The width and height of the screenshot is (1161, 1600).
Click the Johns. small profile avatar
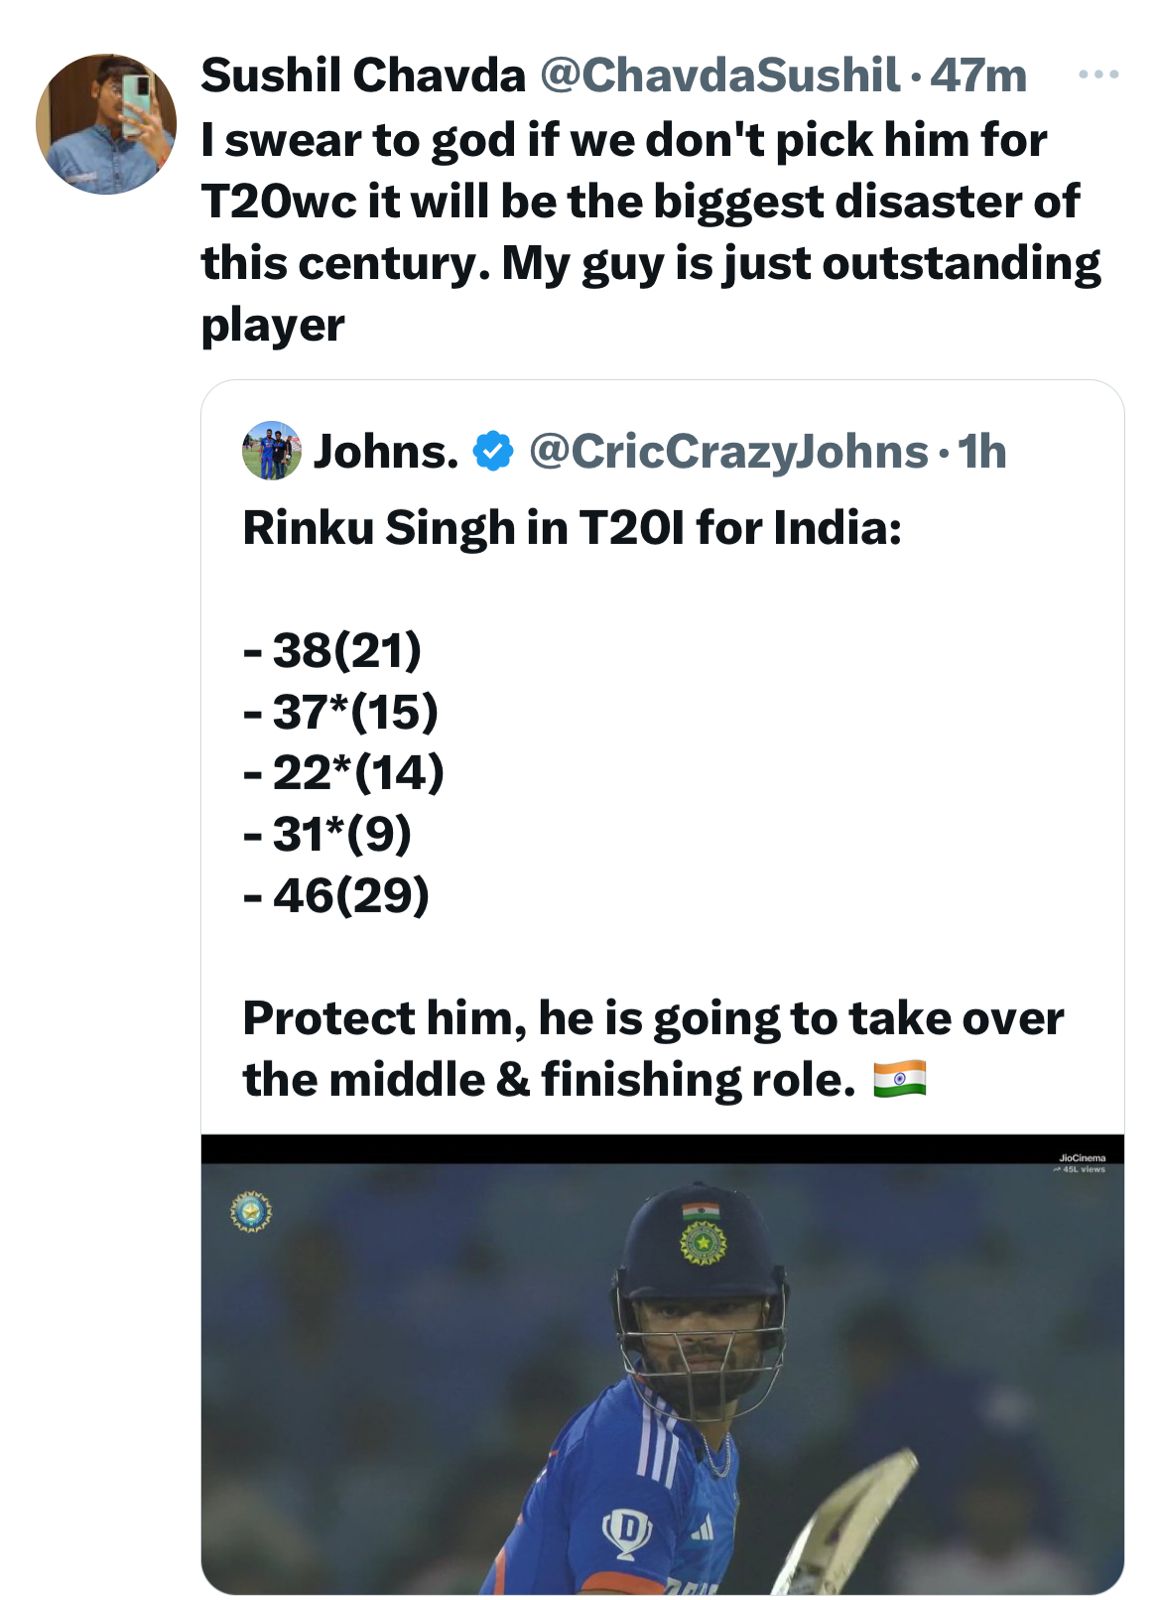[x=271, y=451]
